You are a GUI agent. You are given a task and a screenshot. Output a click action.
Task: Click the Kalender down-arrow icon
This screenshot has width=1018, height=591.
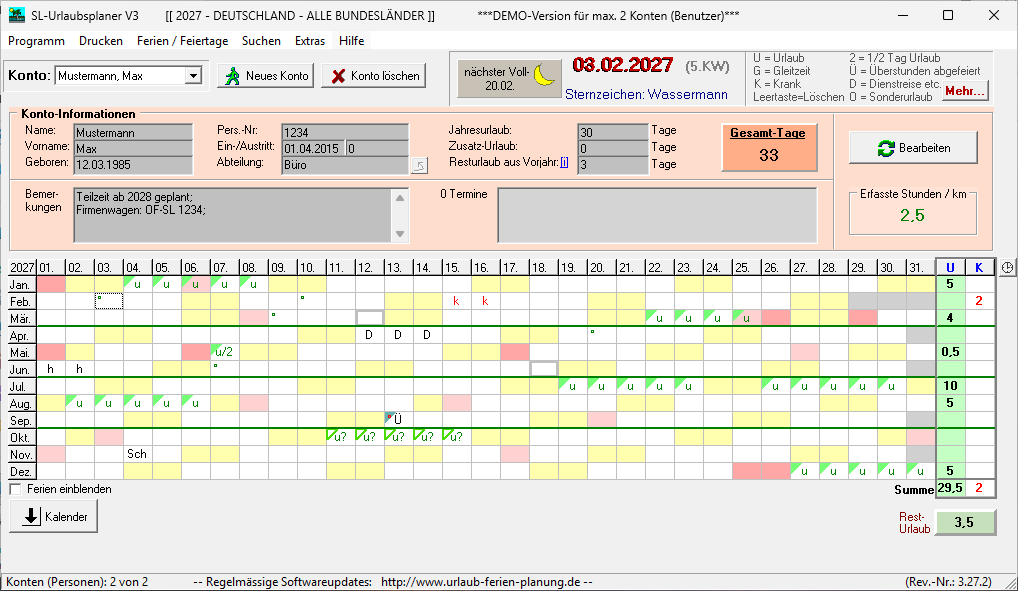[x=30, y=516]
